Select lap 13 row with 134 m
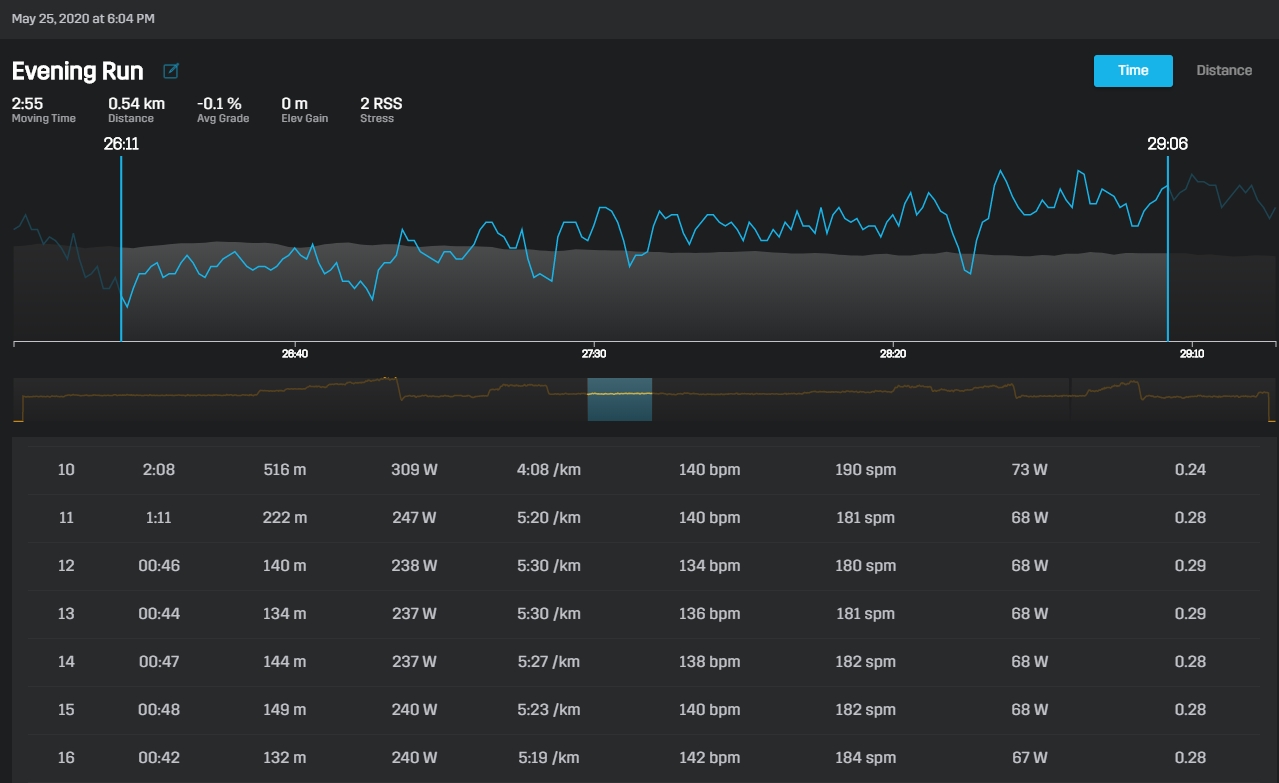 coord(639,614)
